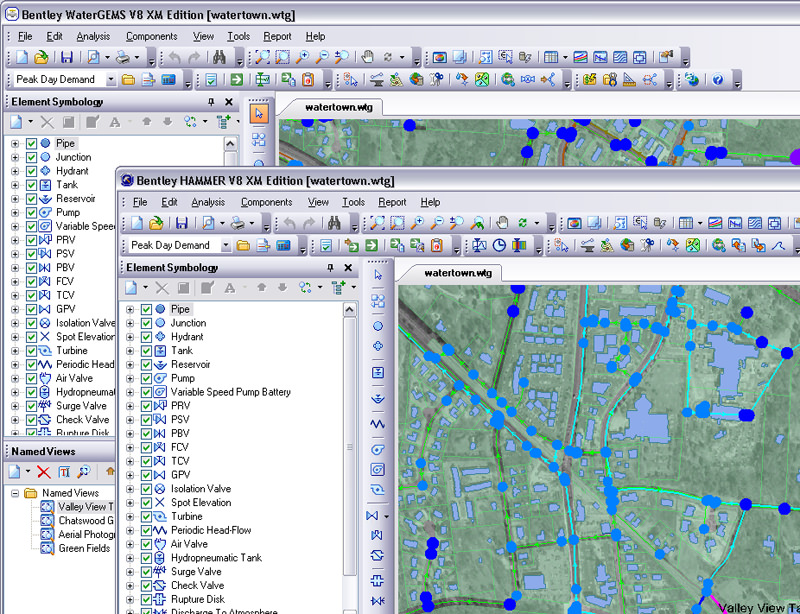Toggle Tank checkbox in WaterGEMS Element Symbology
The image size is (800, 614).
point(32,185)
